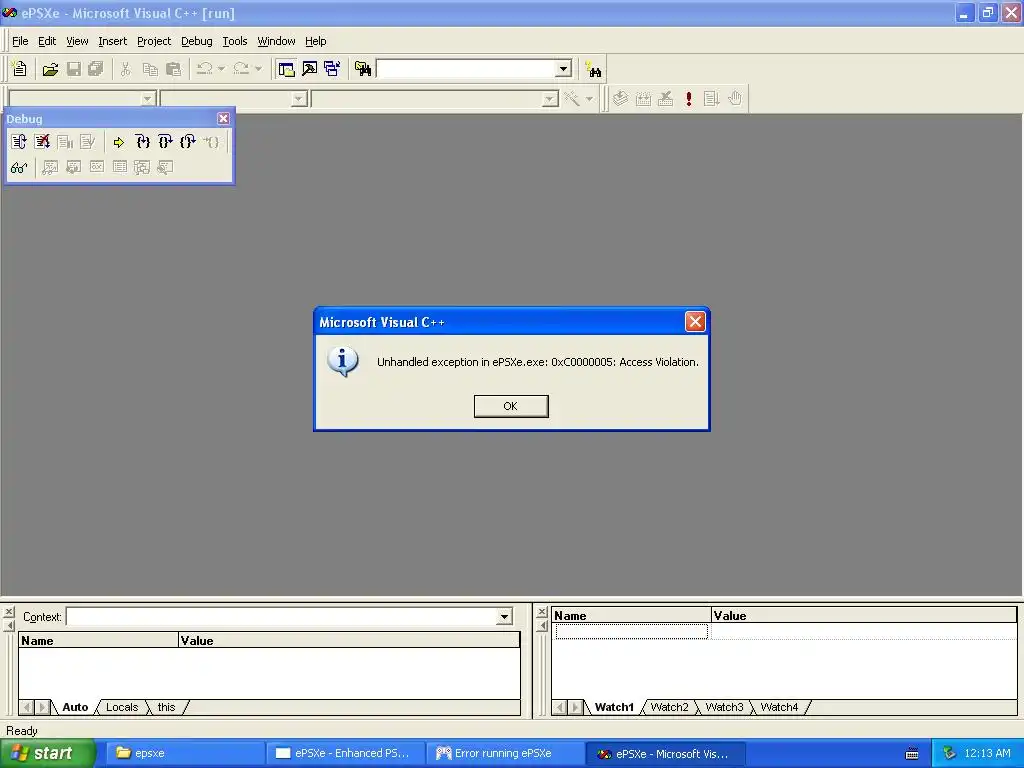
Task: Click Stop Debugging in Debug toolbar
Action: (x=42, y=142)
